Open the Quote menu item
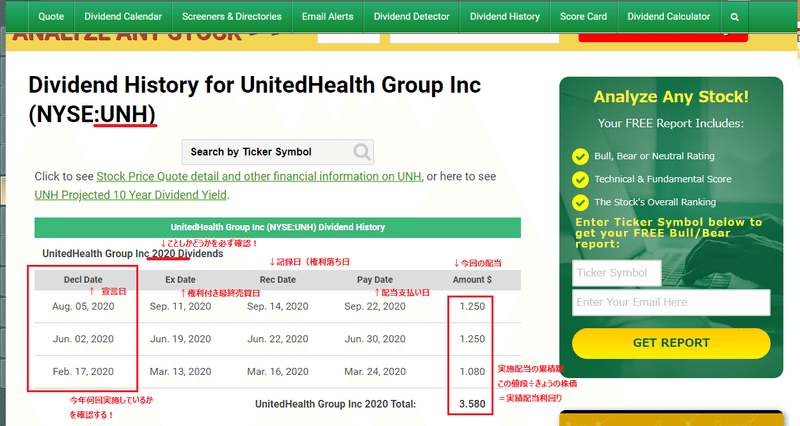This screenshot has height=426, width=800. pyautogui.click(x=51, y=16)
